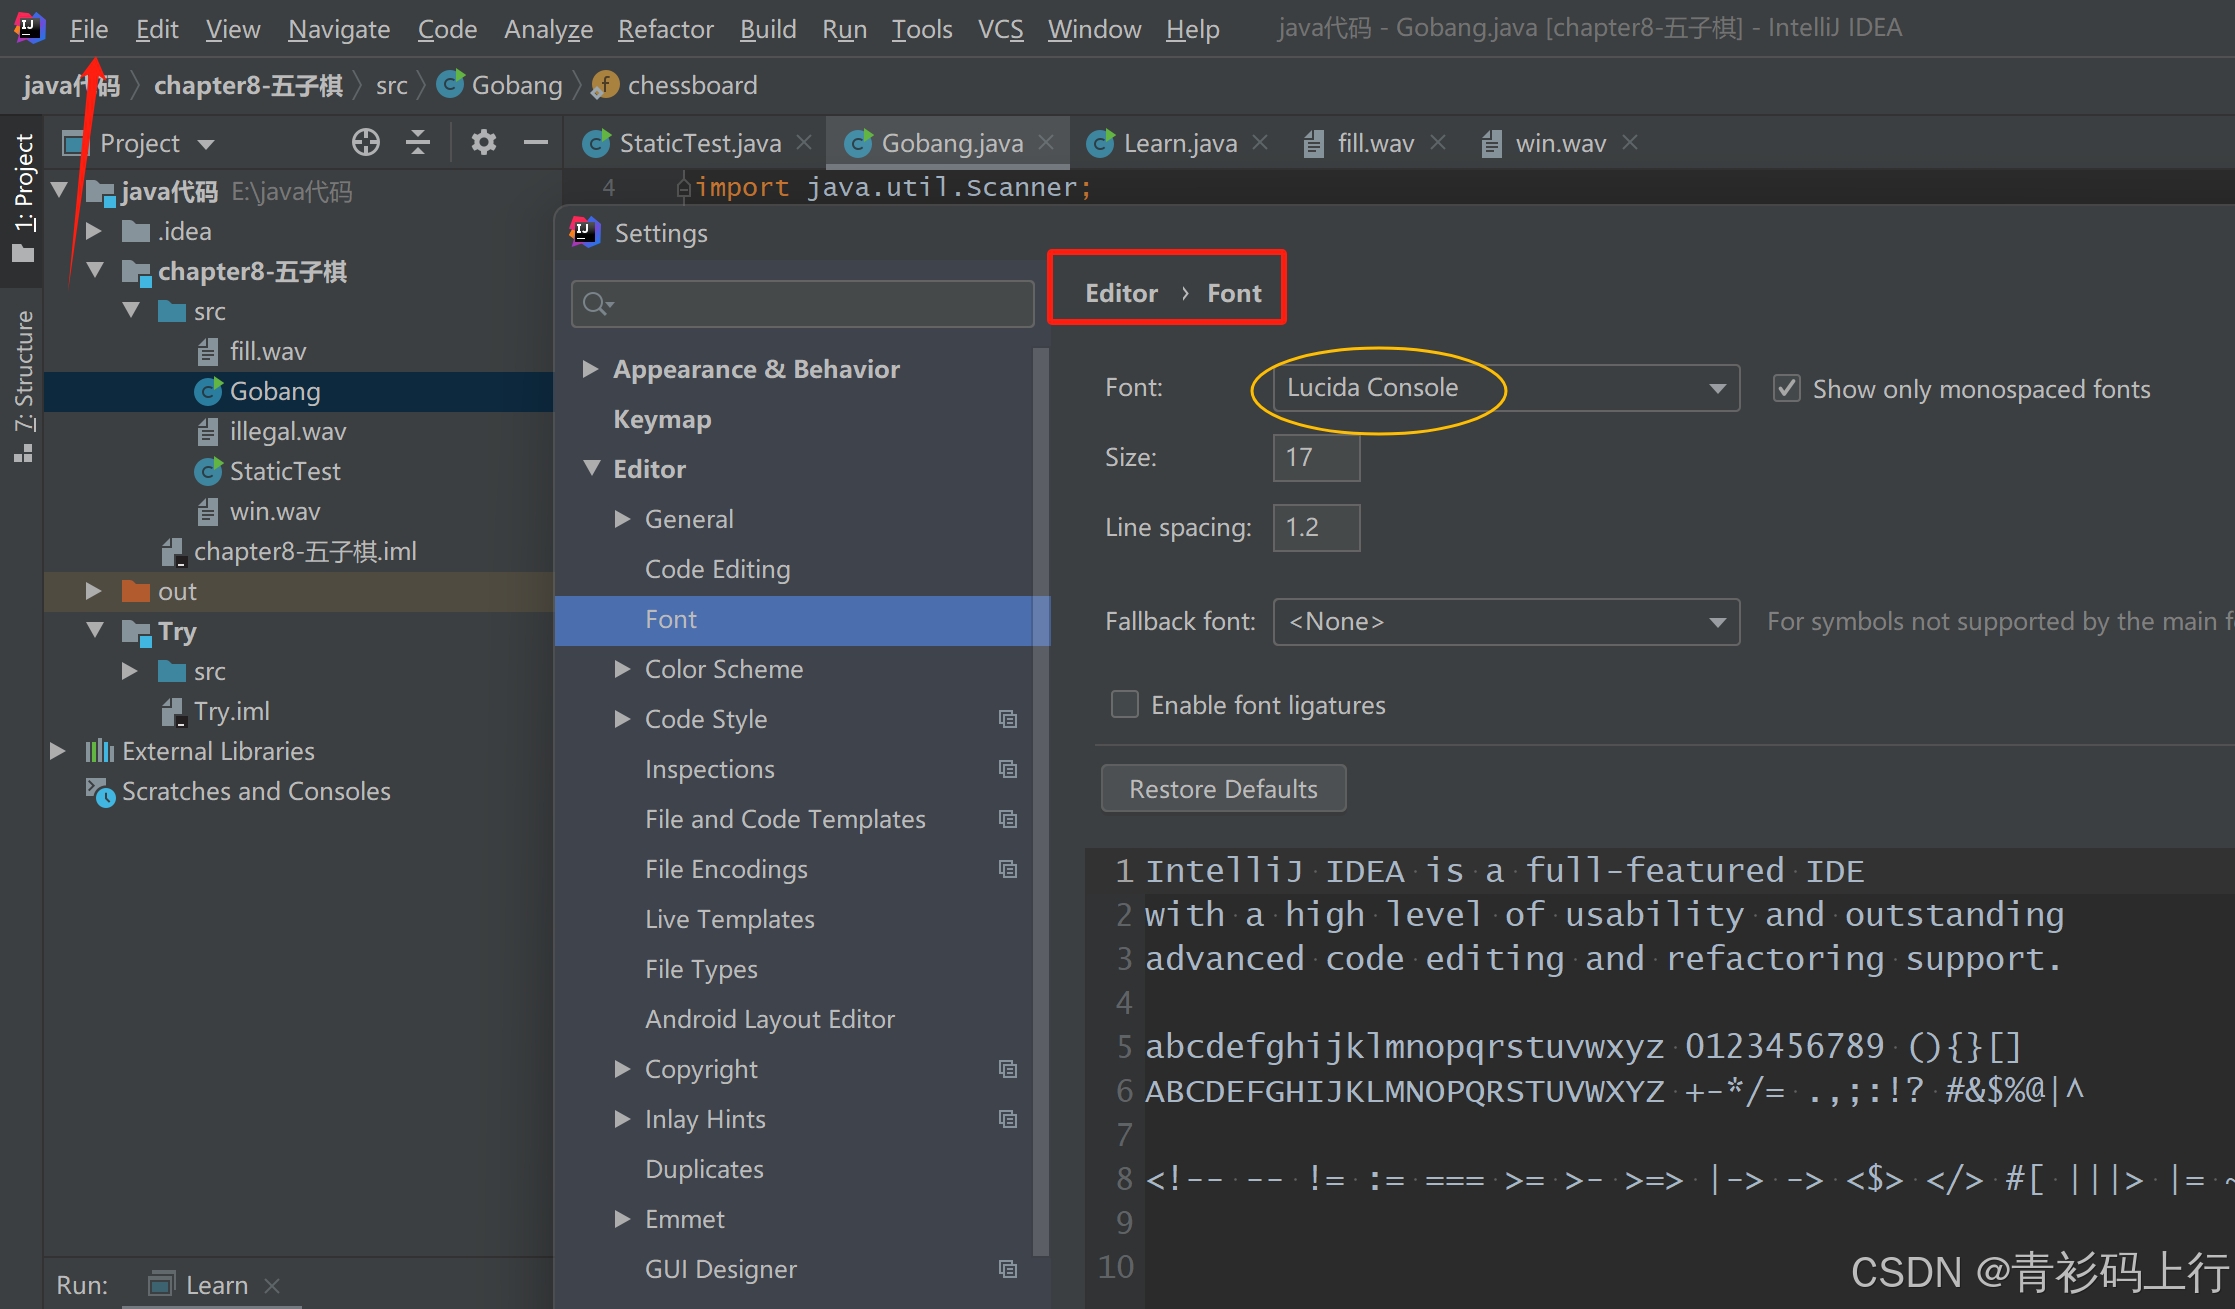The height and width of the screenshot is (1309, 2235).
Task: Select Keymap in Settings tree
Action: pyautogui.click(x=662, y=419)
